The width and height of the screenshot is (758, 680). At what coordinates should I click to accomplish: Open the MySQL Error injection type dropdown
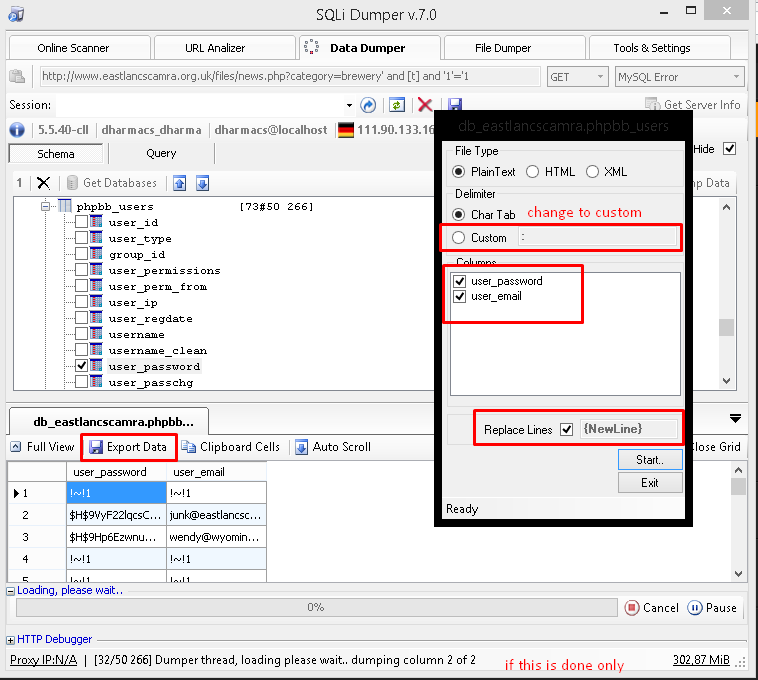[x=678, y=77]
